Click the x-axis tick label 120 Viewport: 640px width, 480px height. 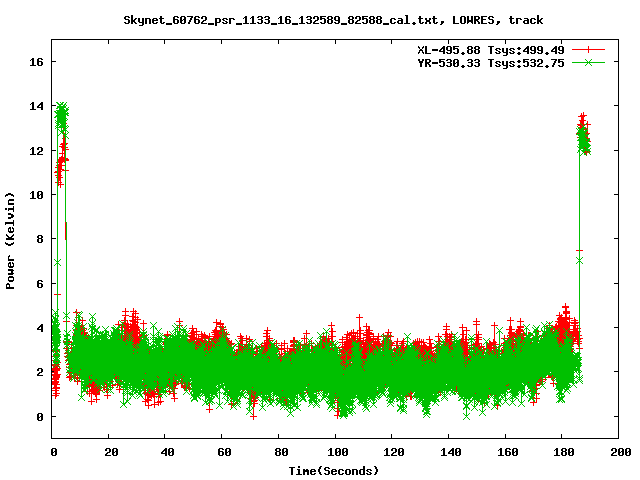pos(394,452)
